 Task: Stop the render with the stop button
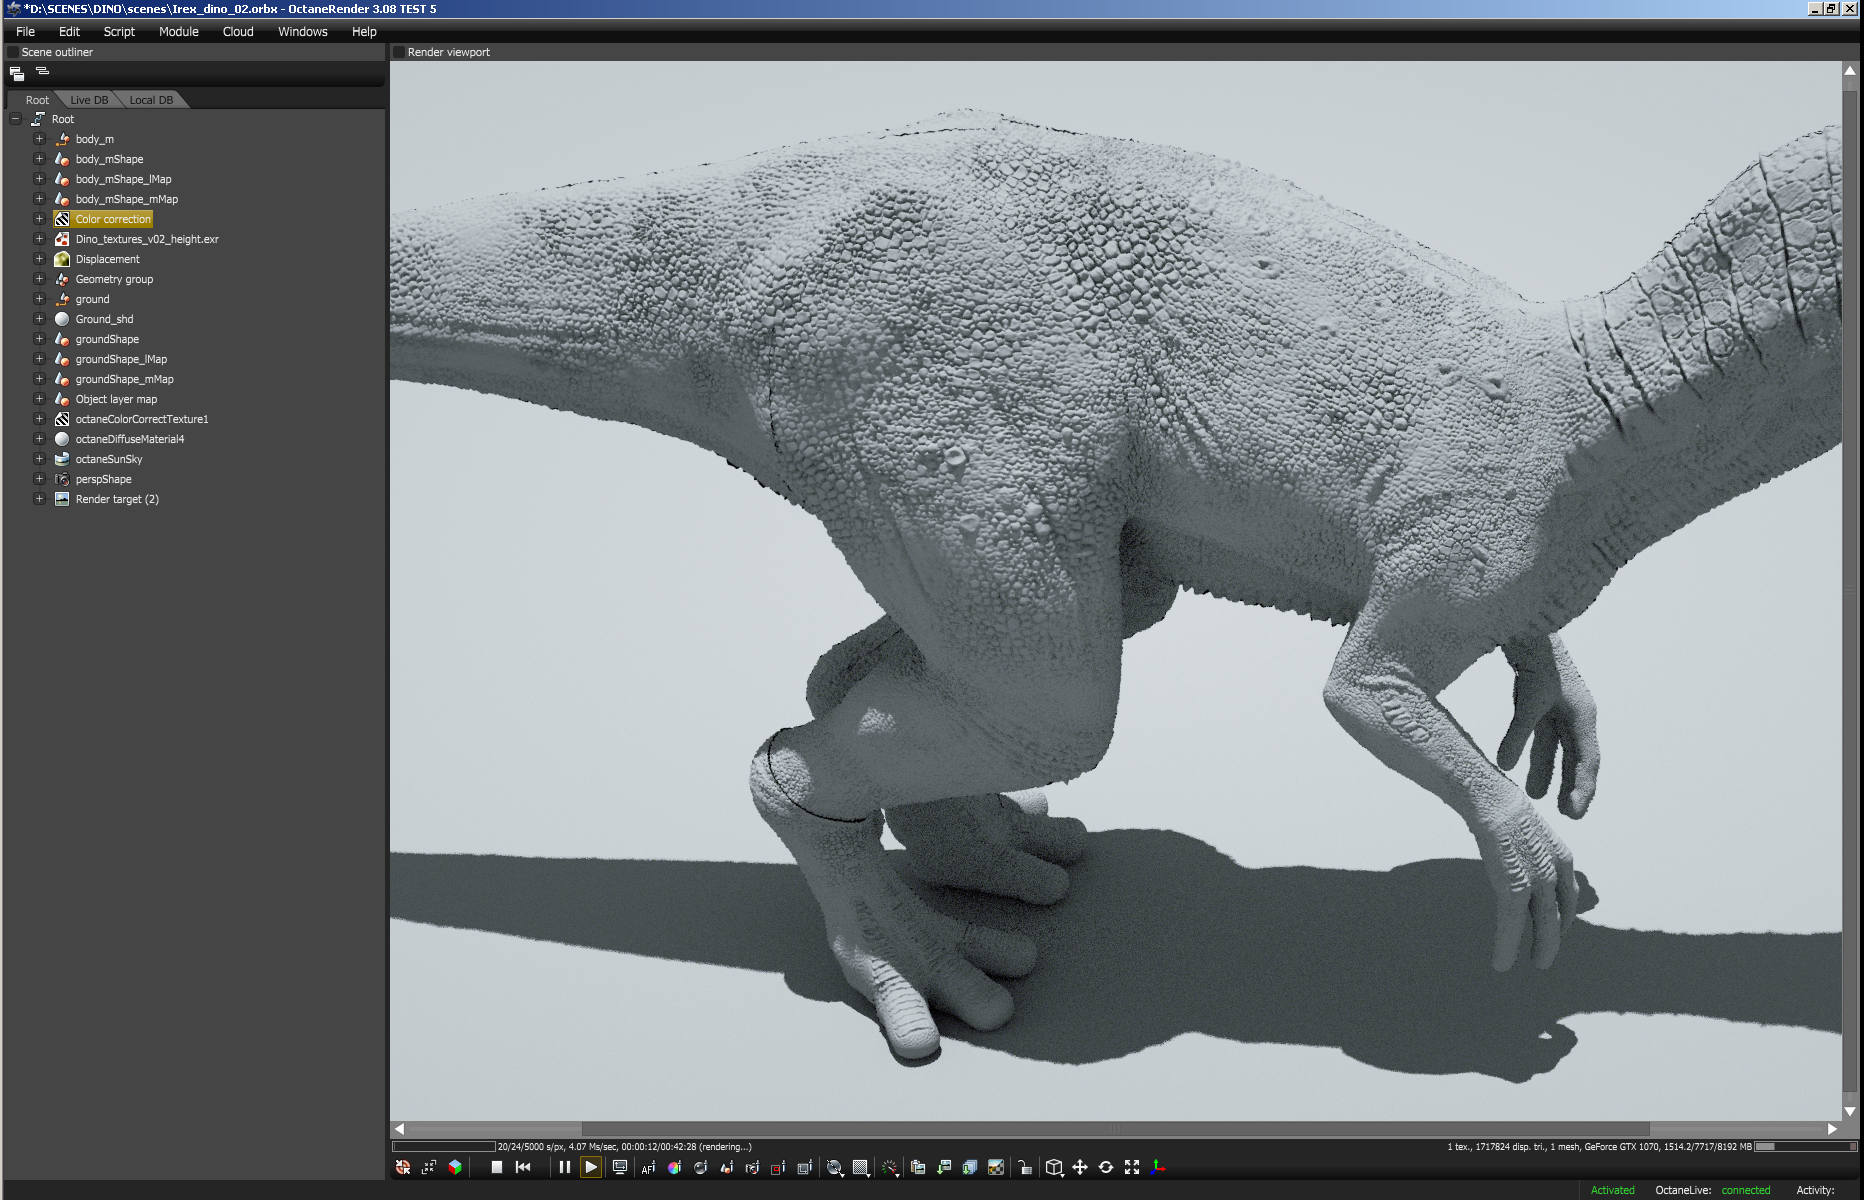coord(496,1167)
